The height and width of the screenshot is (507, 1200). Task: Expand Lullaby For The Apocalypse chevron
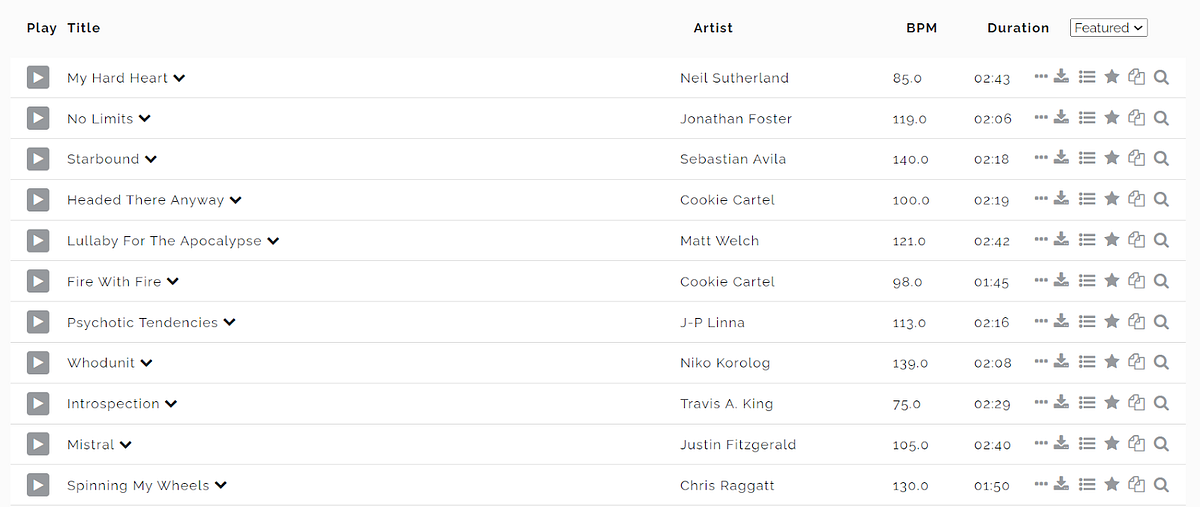[273, 241]
